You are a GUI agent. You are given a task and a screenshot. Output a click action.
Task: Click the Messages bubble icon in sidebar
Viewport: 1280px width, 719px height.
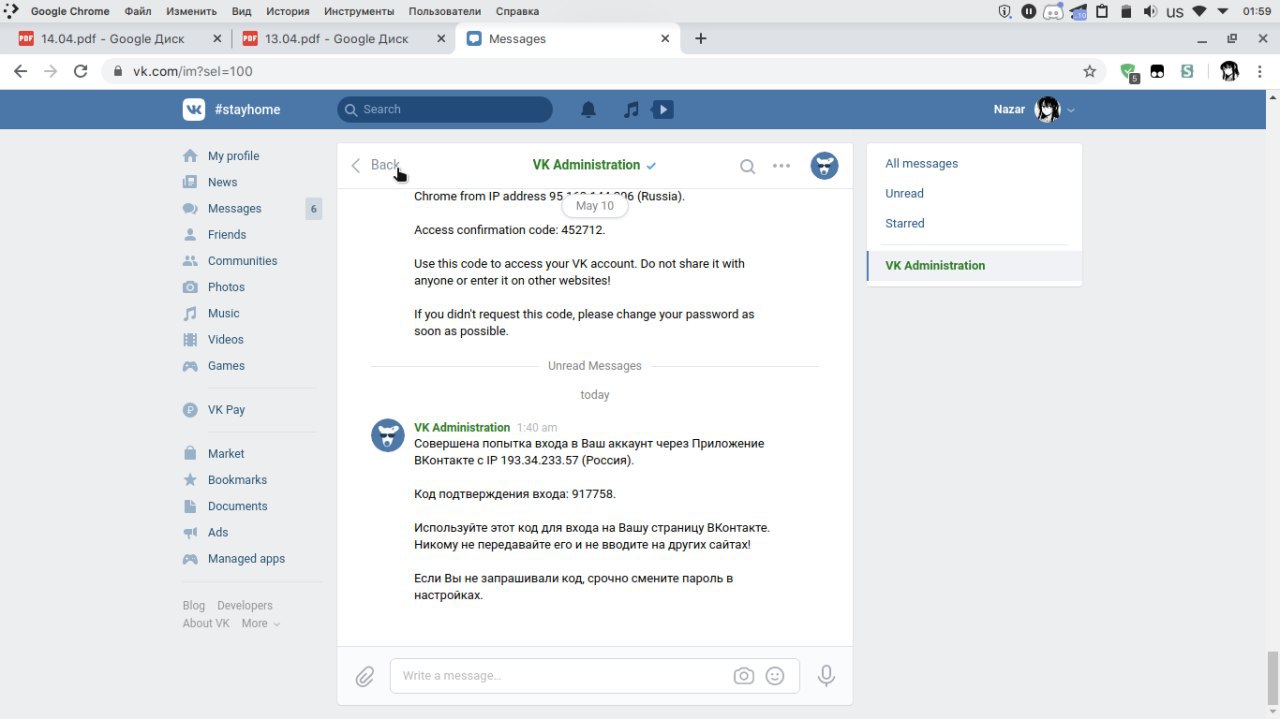[190, 208]
